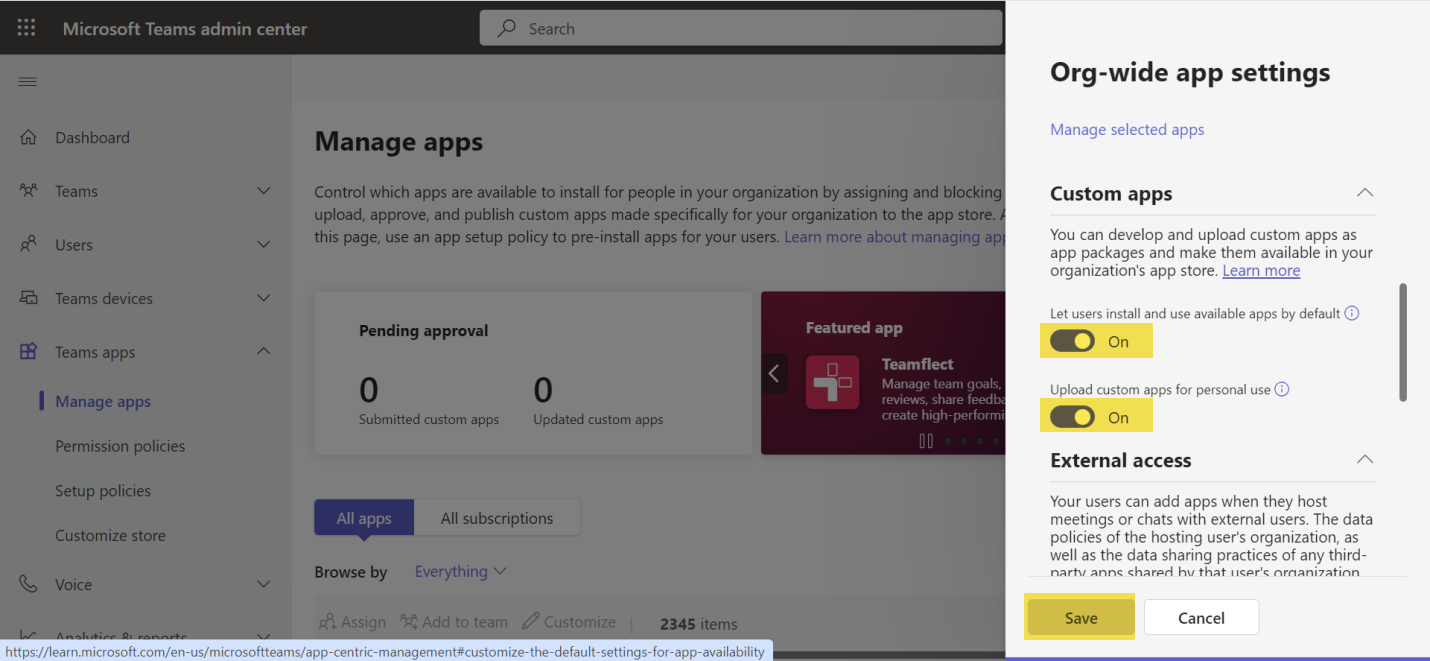Toggle Let users install available apps switch

point(1073,341)
